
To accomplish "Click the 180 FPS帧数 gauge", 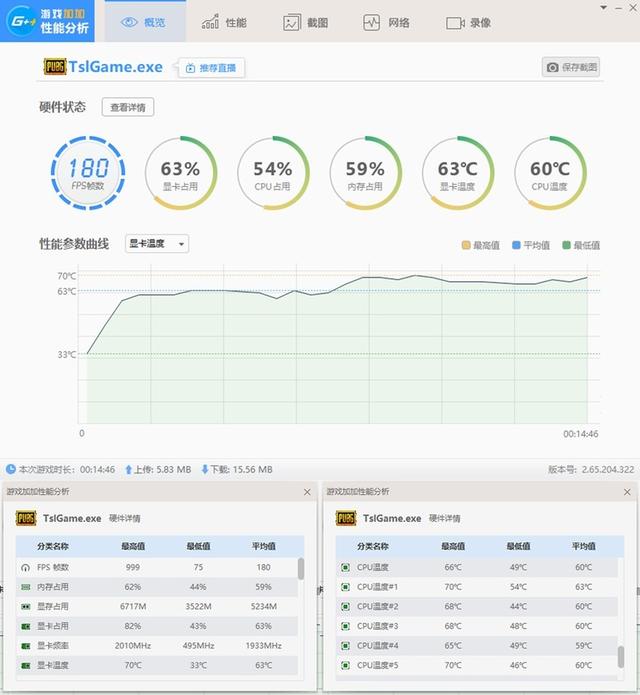I will tap(88, 173).
